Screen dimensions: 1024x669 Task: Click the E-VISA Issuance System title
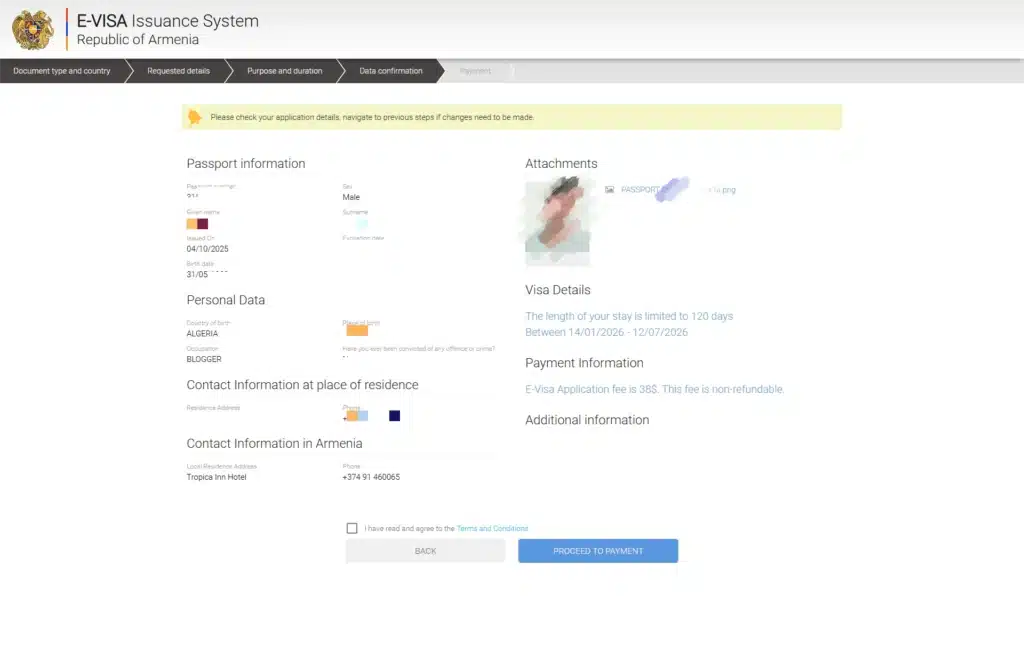(x=167, y=21)
